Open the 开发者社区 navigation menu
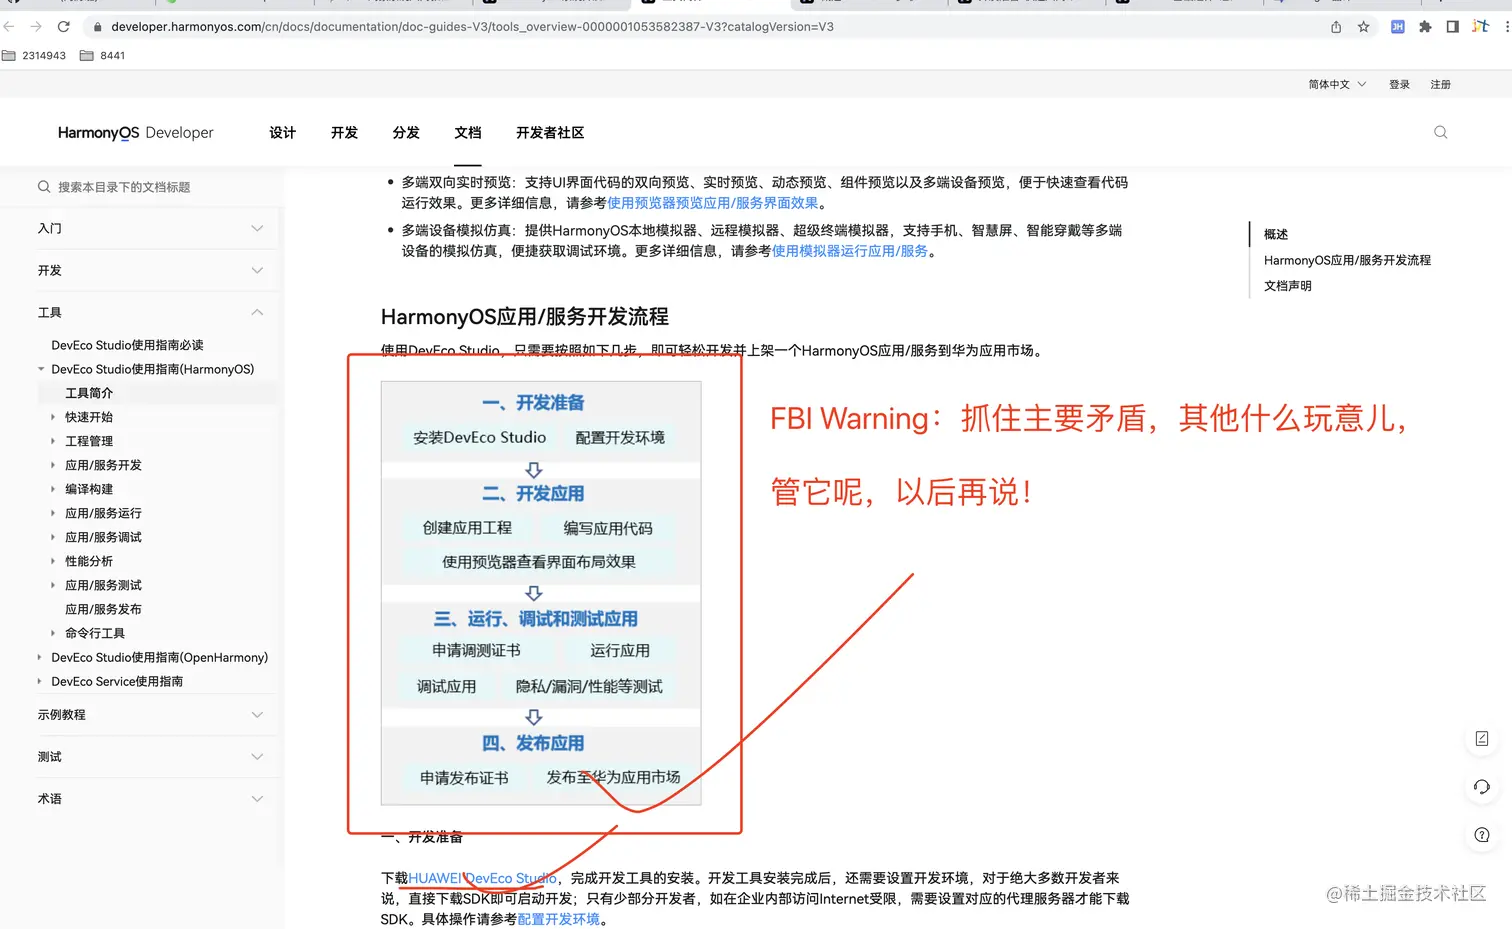1512x929 pixels. (550, 132)
